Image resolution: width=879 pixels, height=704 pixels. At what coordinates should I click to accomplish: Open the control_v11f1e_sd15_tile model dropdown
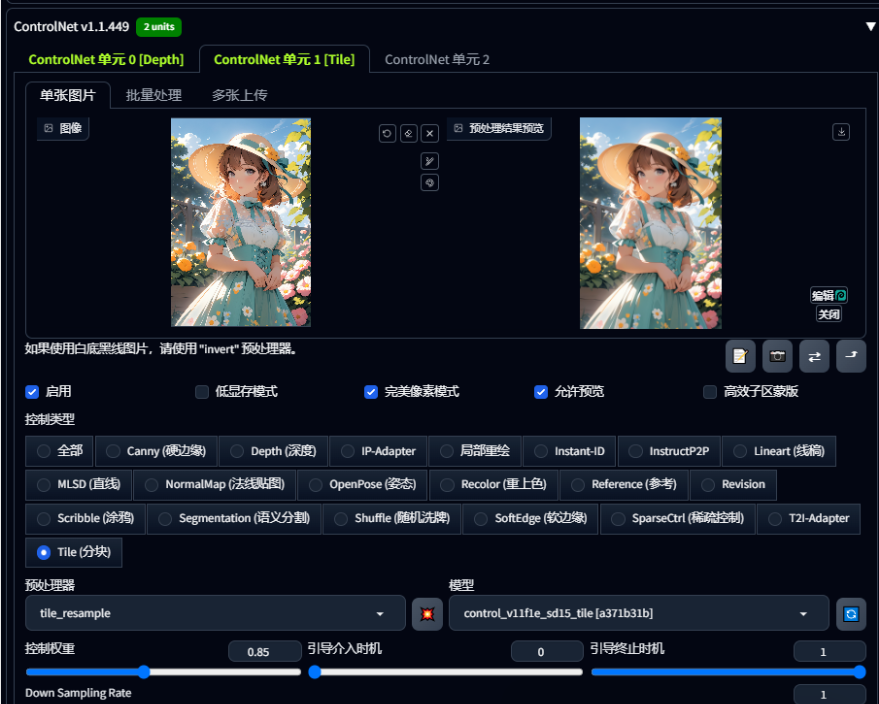tap(639, 614)
